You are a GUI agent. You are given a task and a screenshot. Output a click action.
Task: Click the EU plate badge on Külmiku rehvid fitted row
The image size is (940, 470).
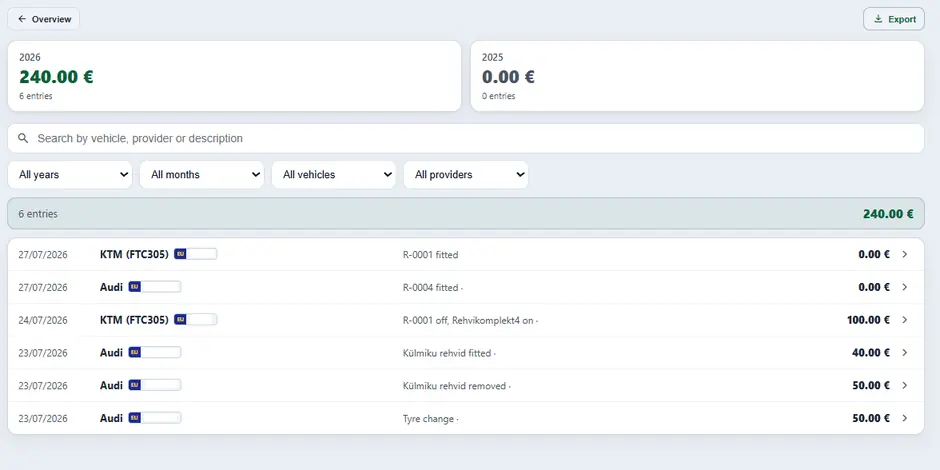coord(155,352)
